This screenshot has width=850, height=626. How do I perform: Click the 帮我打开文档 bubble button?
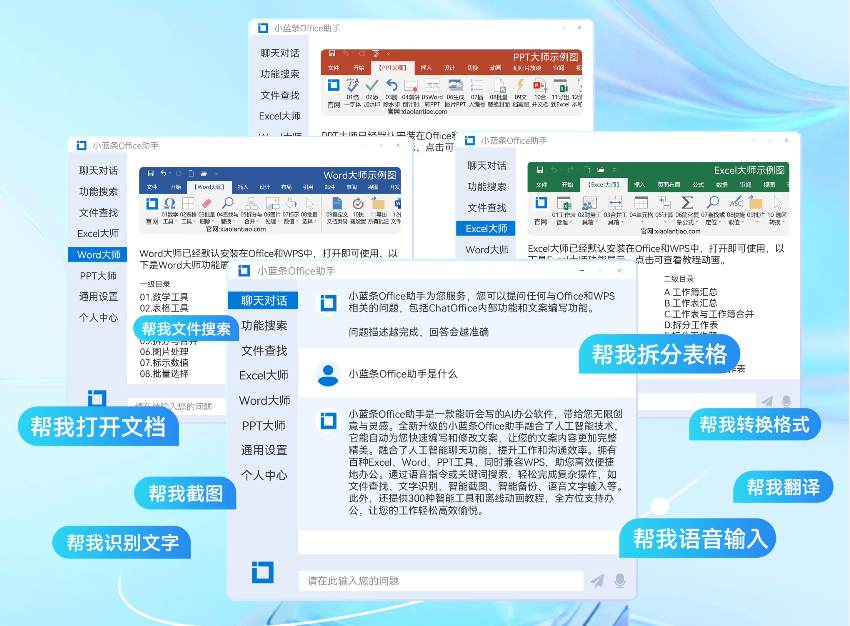coord(98,427)
